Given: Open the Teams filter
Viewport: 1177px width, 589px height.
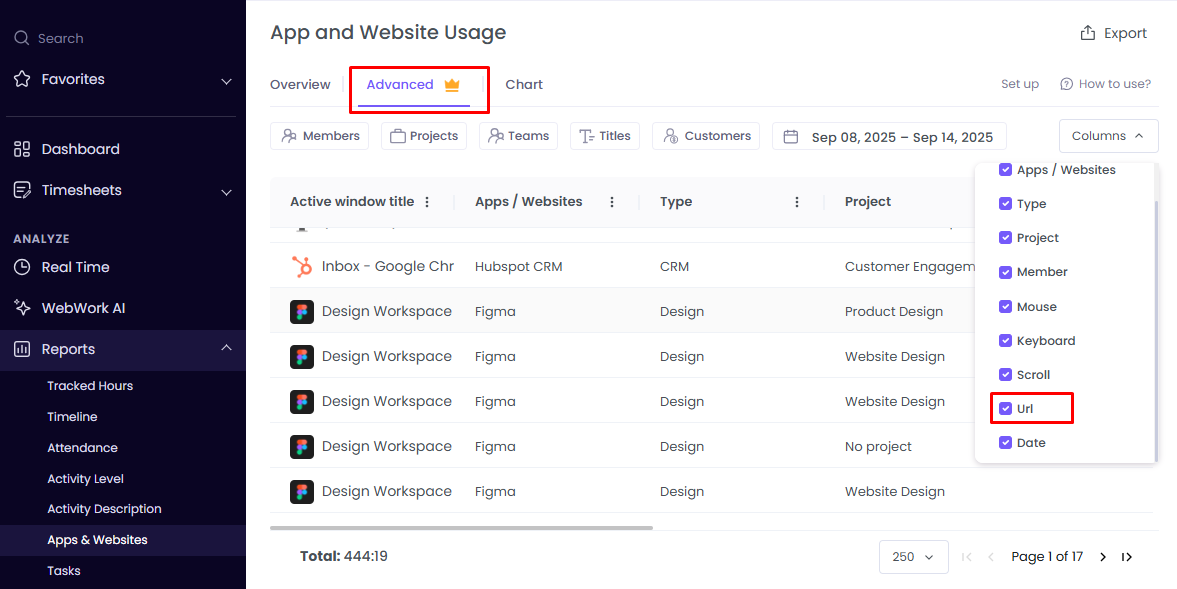Looking at the screenshot, I should point(518,136).
